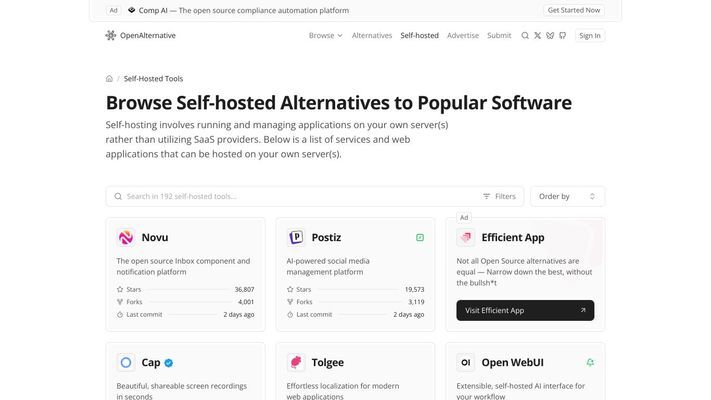Viewport: 711px width, 400px height.
Task: Click Novu forks count 4,001
Action: (246, 302)
